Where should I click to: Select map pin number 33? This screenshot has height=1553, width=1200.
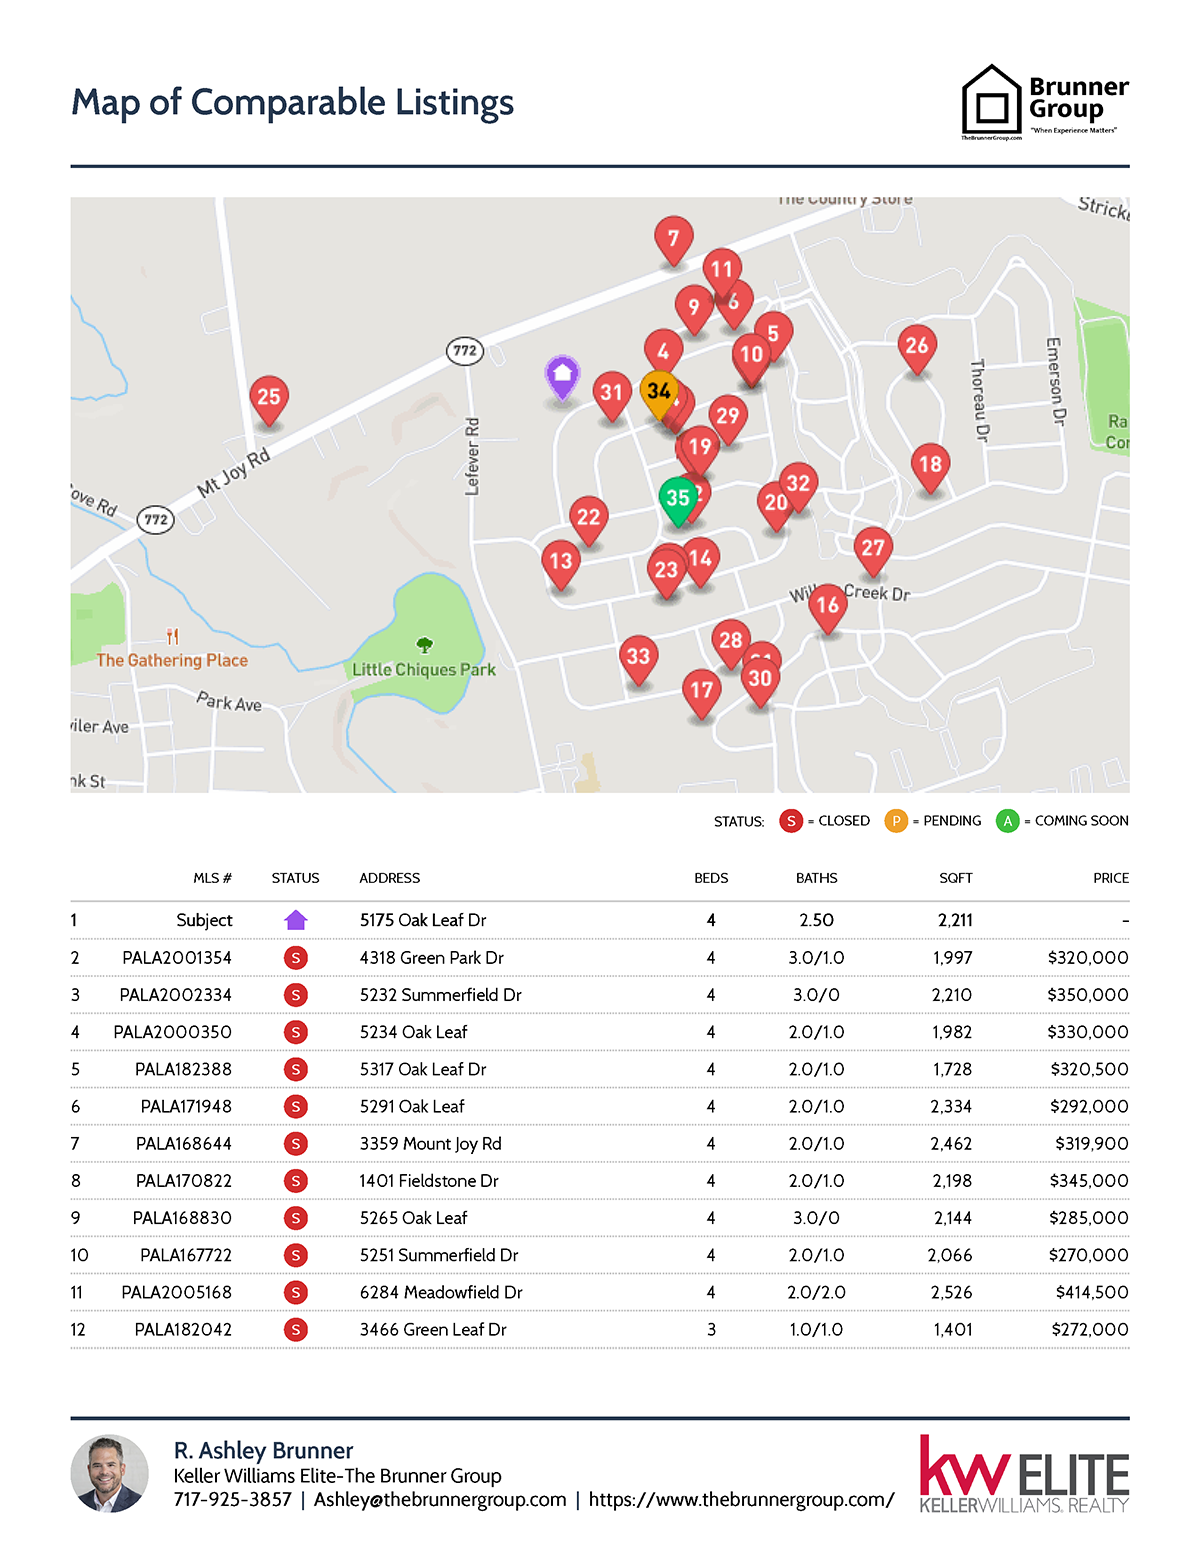click(x=638, y=660)
